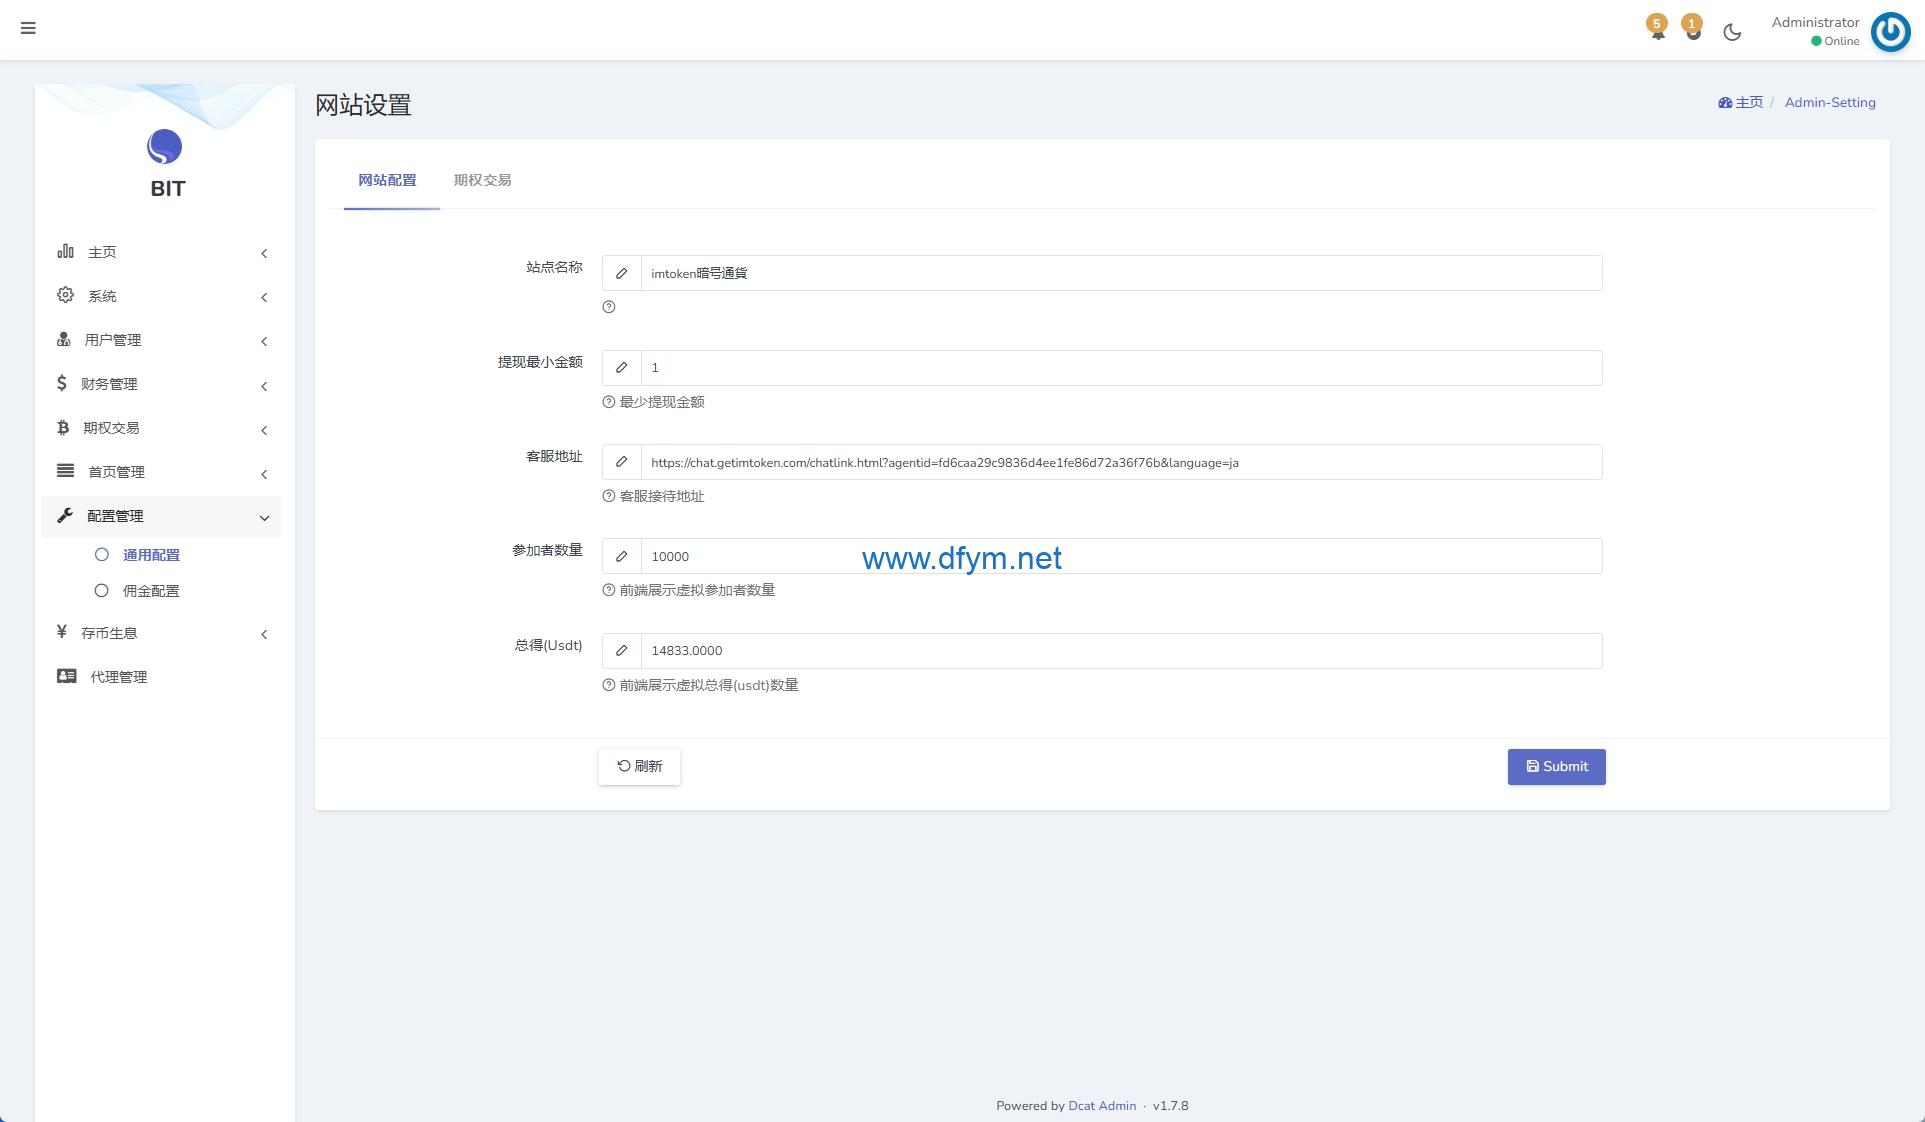Click pencil icon of 提现最小金额 field

pos(621,368)
